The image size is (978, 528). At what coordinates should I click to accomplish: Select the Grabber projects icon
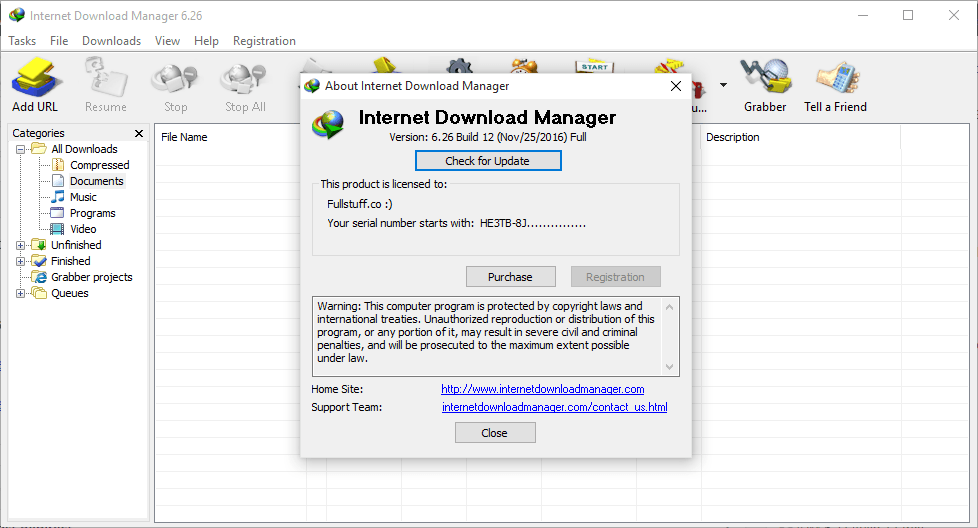[40, 277]
